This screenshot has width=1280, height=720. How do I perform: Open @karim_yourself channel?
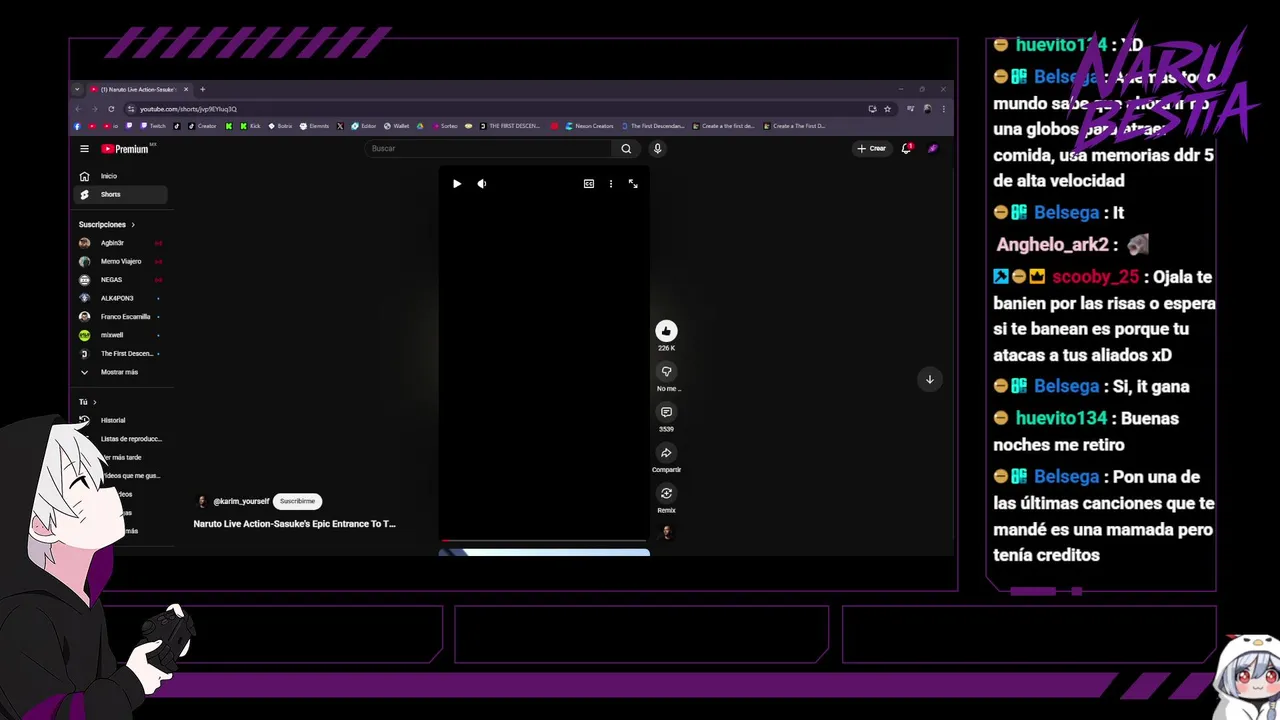(x=241, y=501)
